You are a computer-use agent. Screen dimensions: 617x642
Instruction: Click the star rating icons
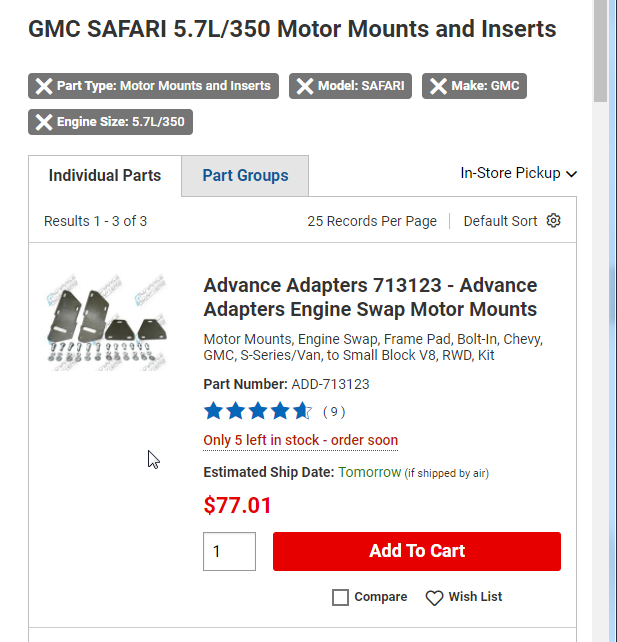coord(257,411)
